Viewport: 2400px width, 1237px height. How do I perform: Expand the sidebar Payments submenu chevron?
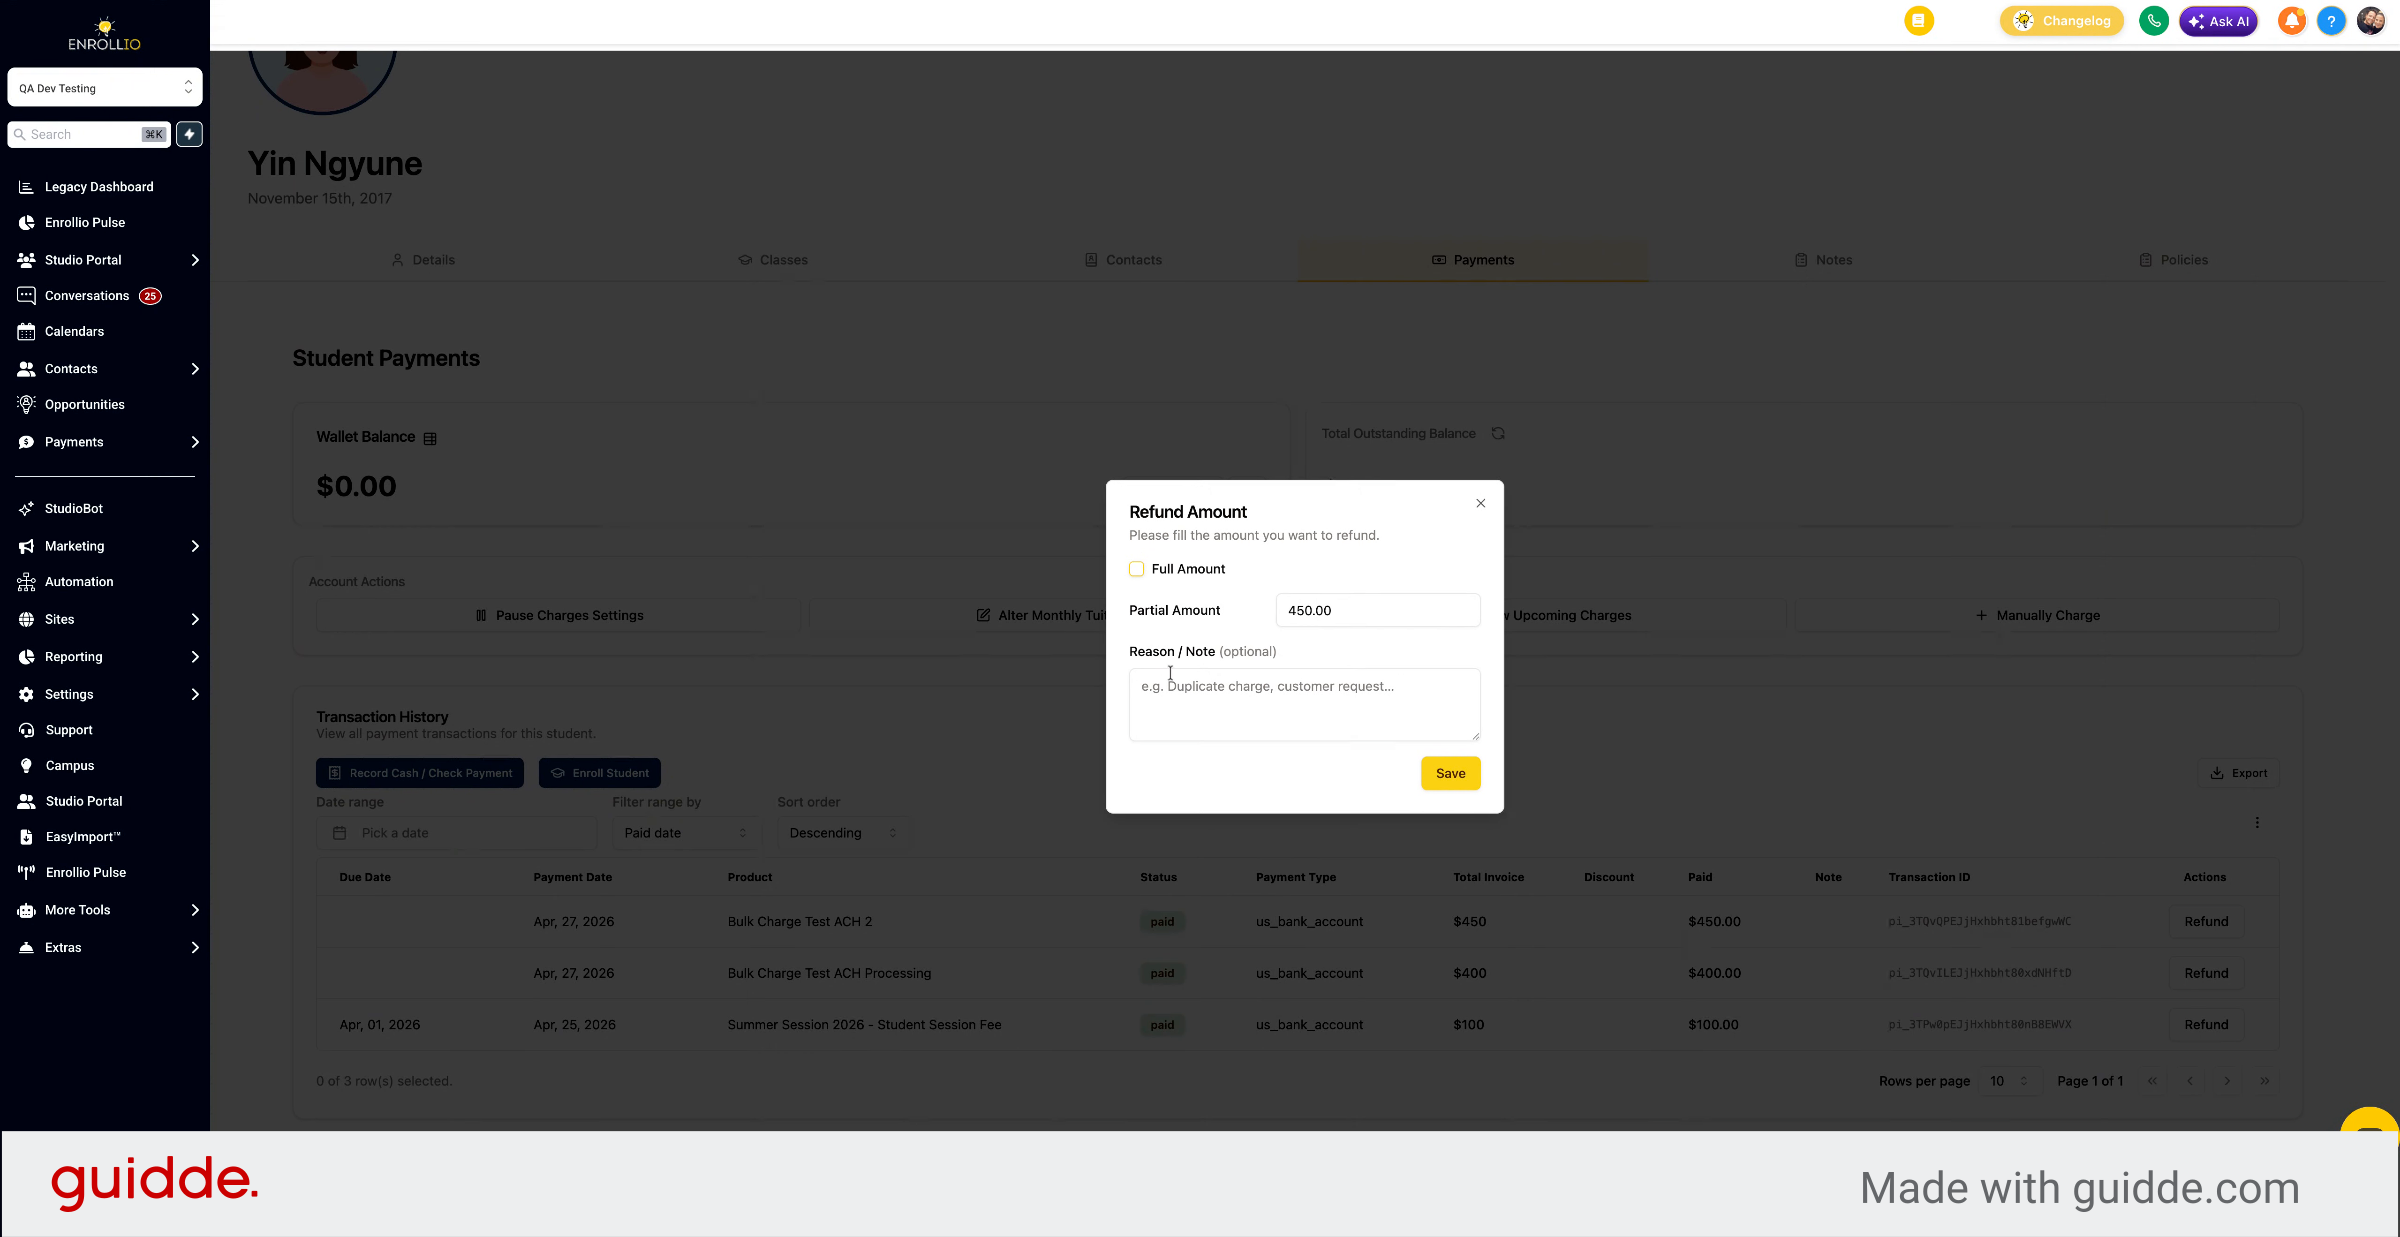coord(195,442)
